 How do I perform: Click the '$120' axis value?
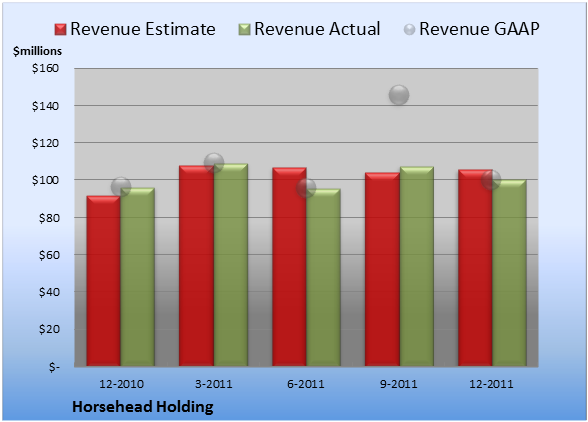pyautogui.click(x=45, y=143)
